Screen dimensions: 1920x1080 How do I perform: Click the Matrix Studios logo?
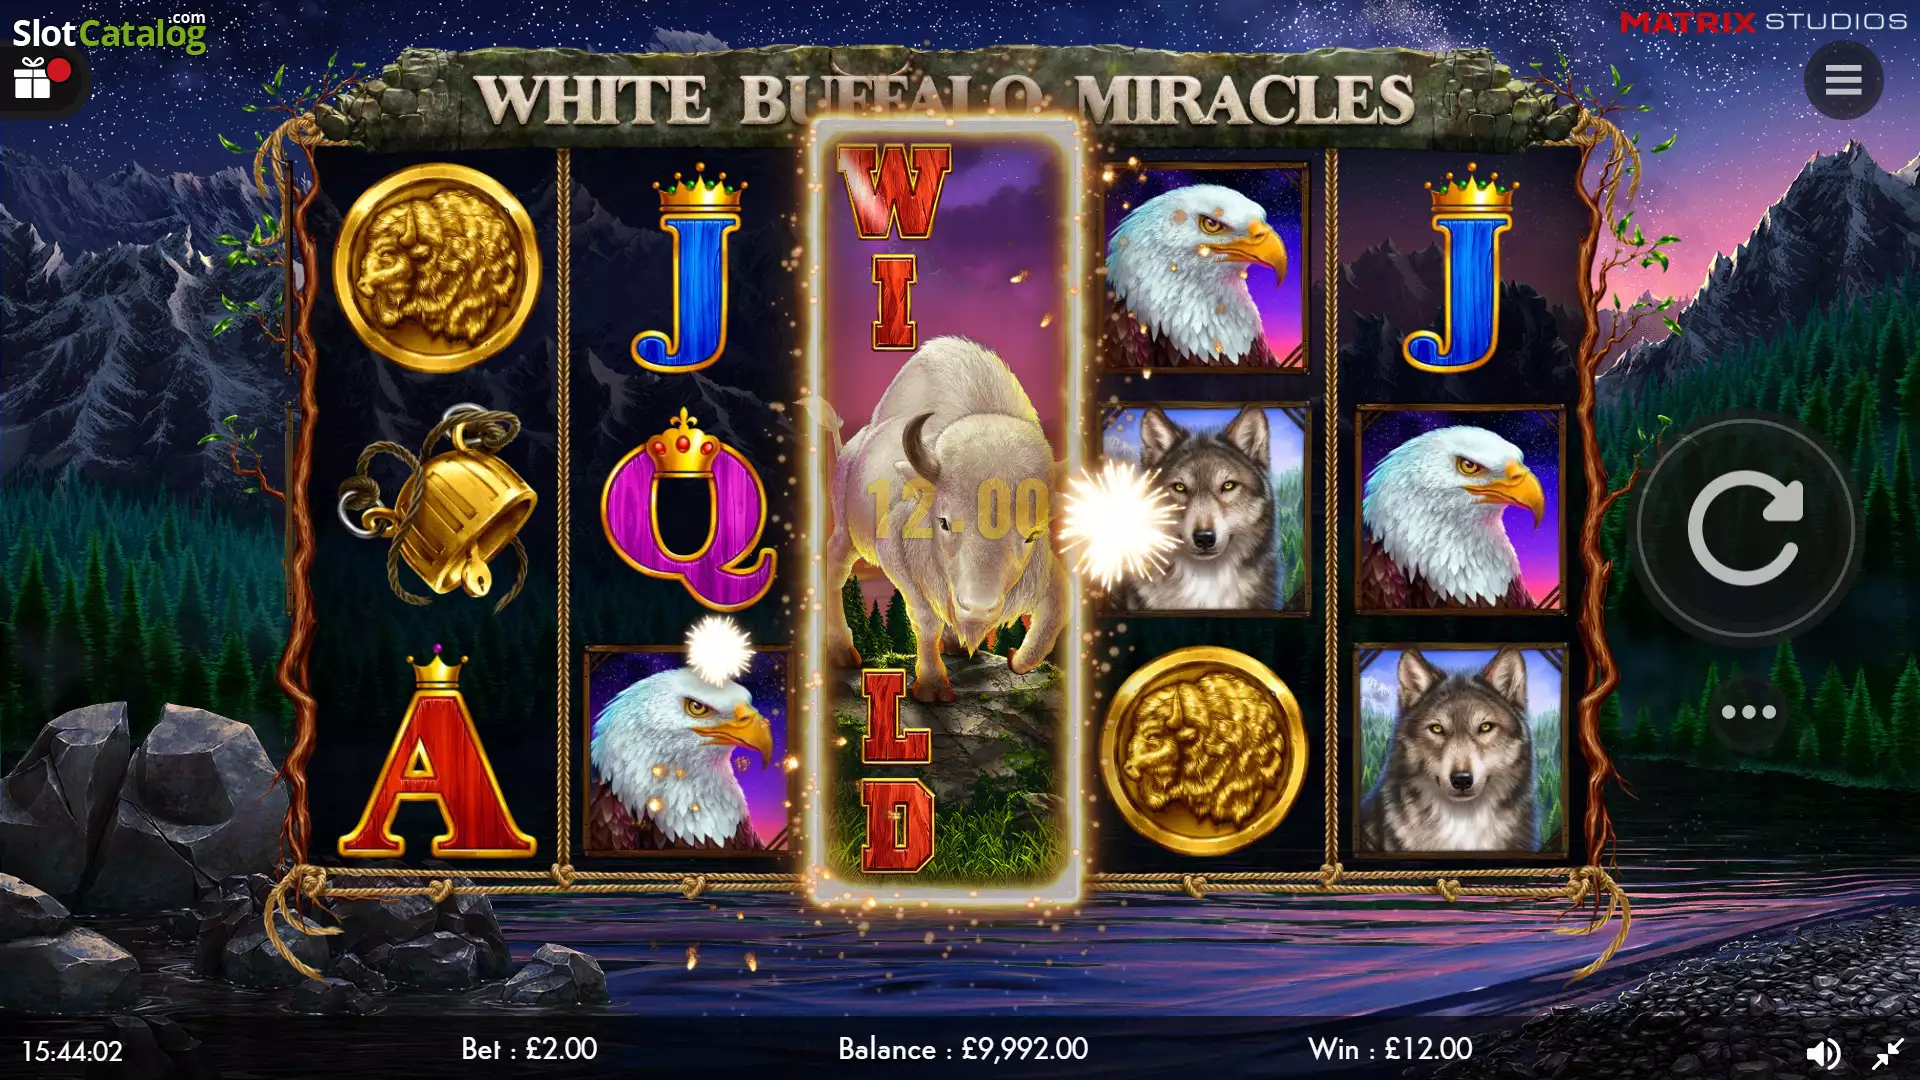click(1763, 21)
